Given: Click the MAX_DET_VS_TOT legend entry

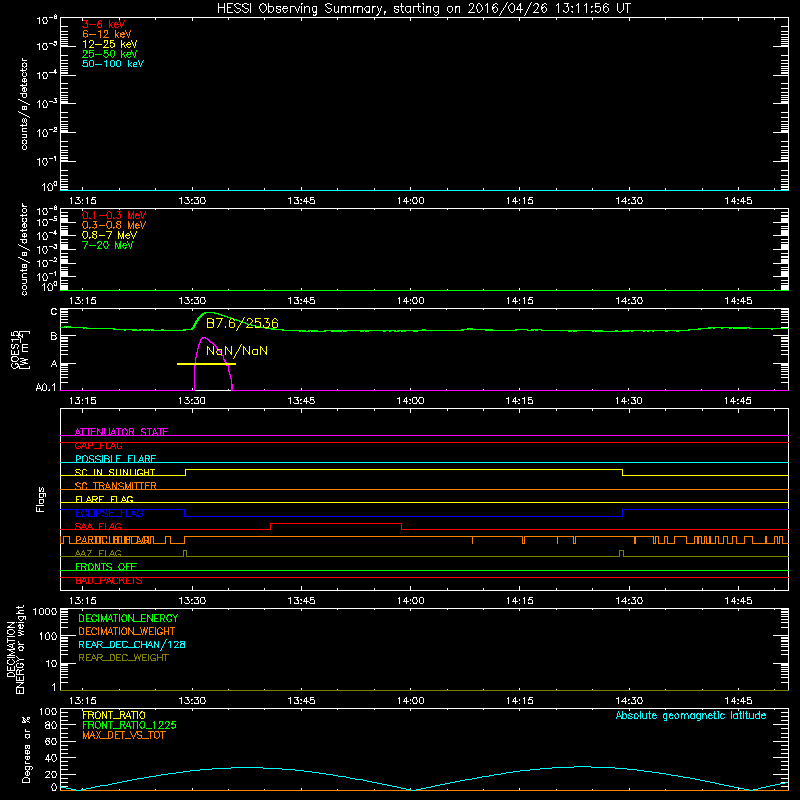Looking at the screenshot, I should pyautogui.click(x=124, y=735).
